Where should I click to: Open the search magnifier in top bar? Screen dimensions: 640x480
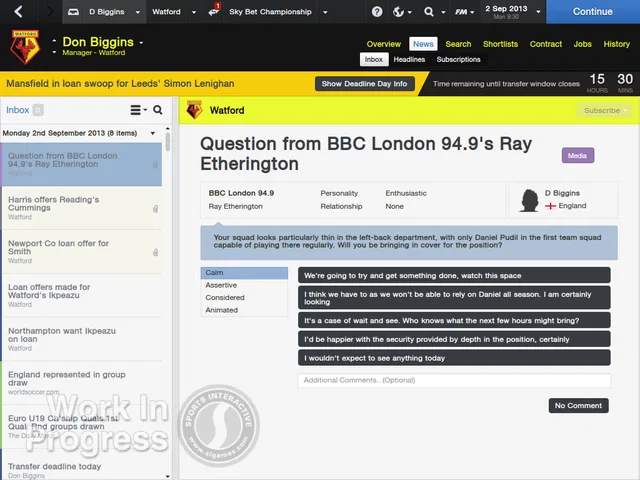coord(429,12)
